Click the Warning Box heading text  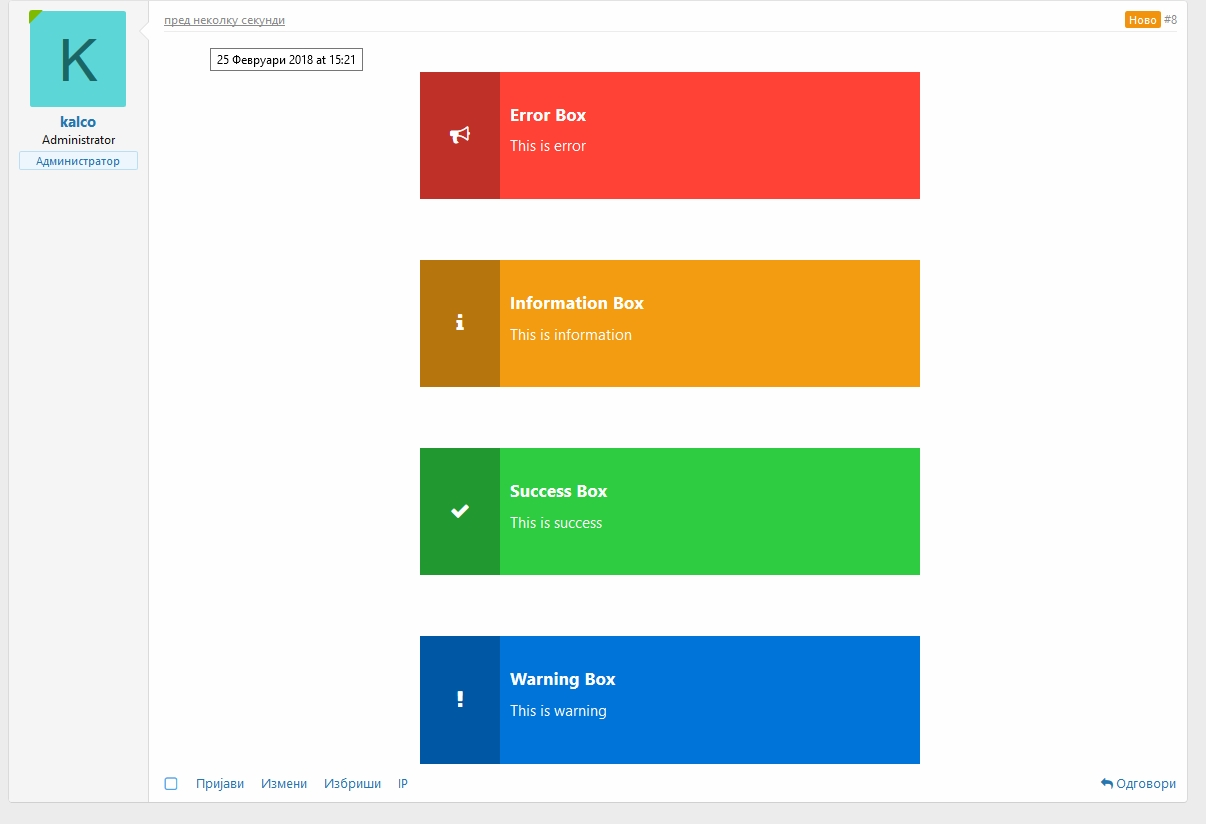[x=562, y=679]
